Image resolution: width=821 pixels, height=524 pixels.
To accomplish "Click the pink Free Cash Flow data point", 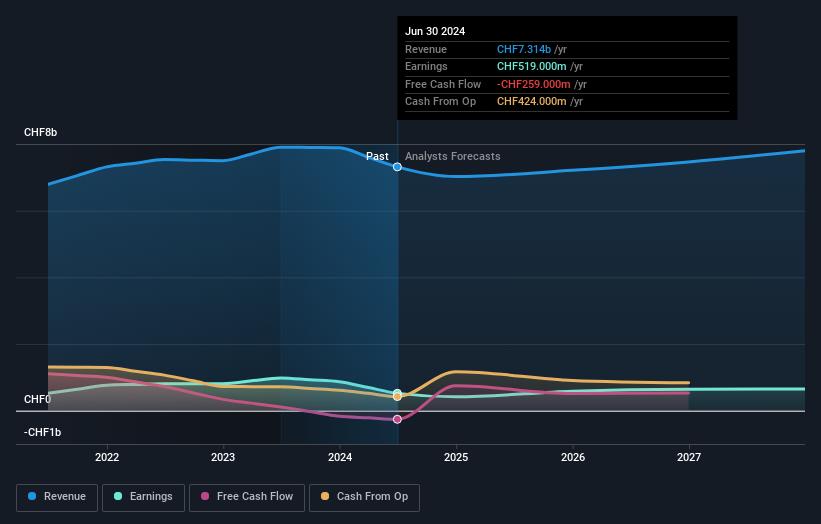I will (x=397, y=419).
